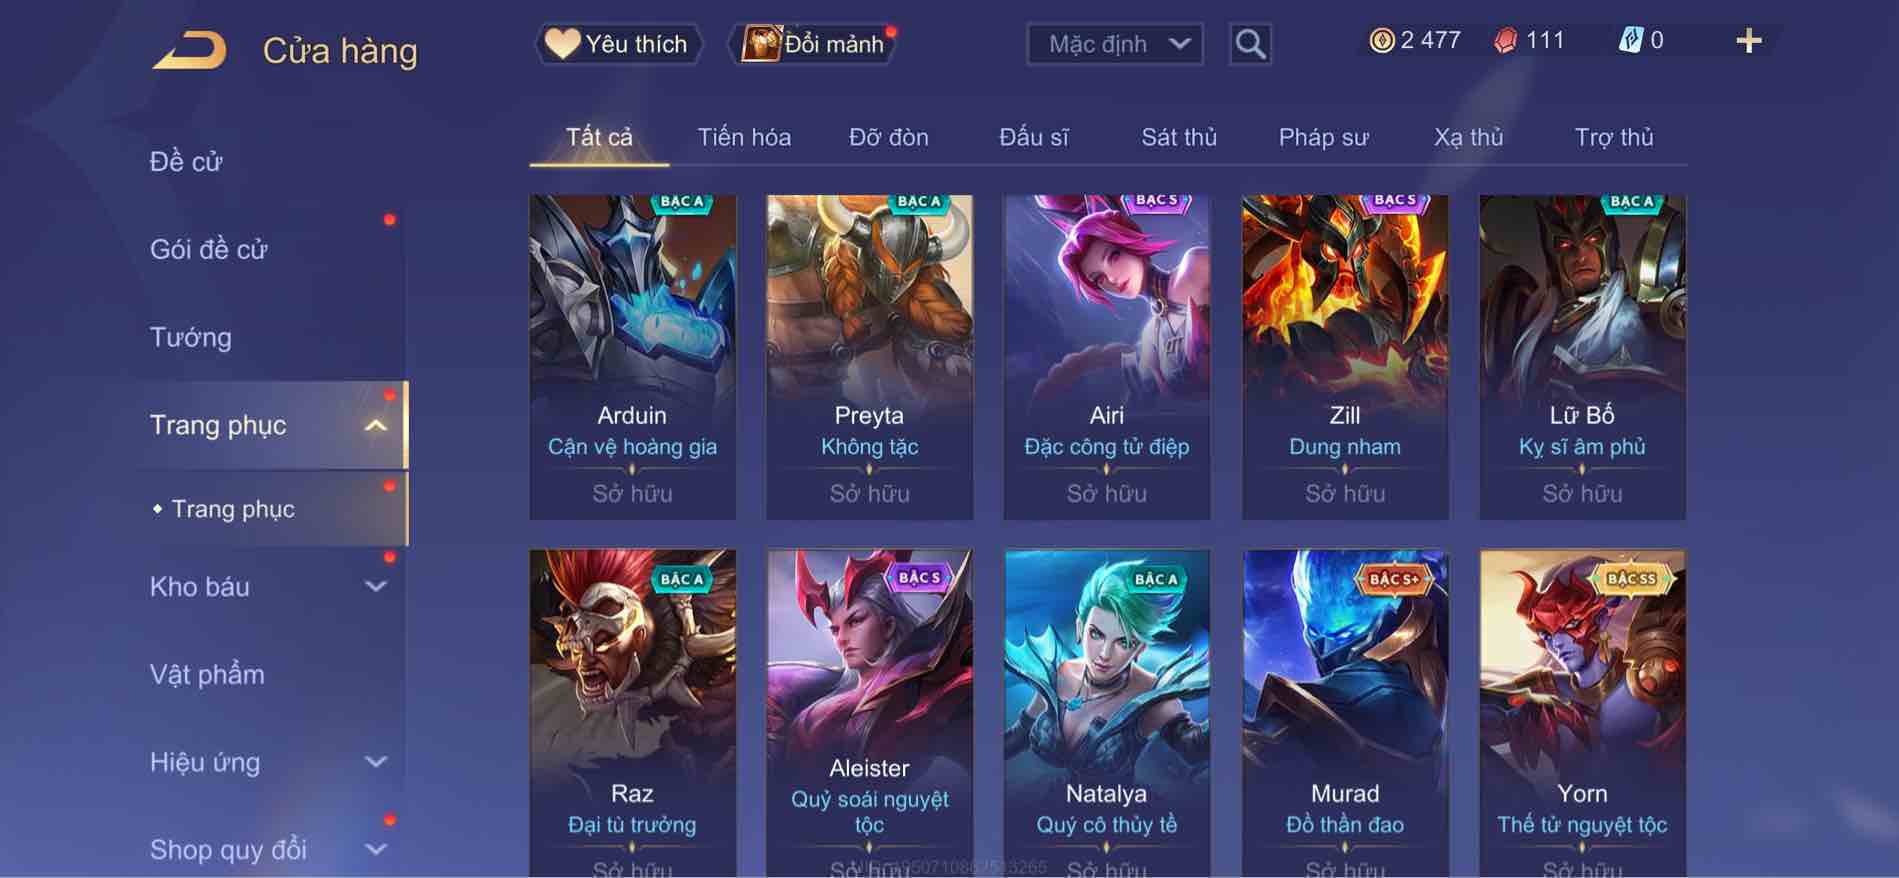Go to the Tướng sidebar menu
The width and height of the screenshot is (1899, 878).
[x=191, y=338]
